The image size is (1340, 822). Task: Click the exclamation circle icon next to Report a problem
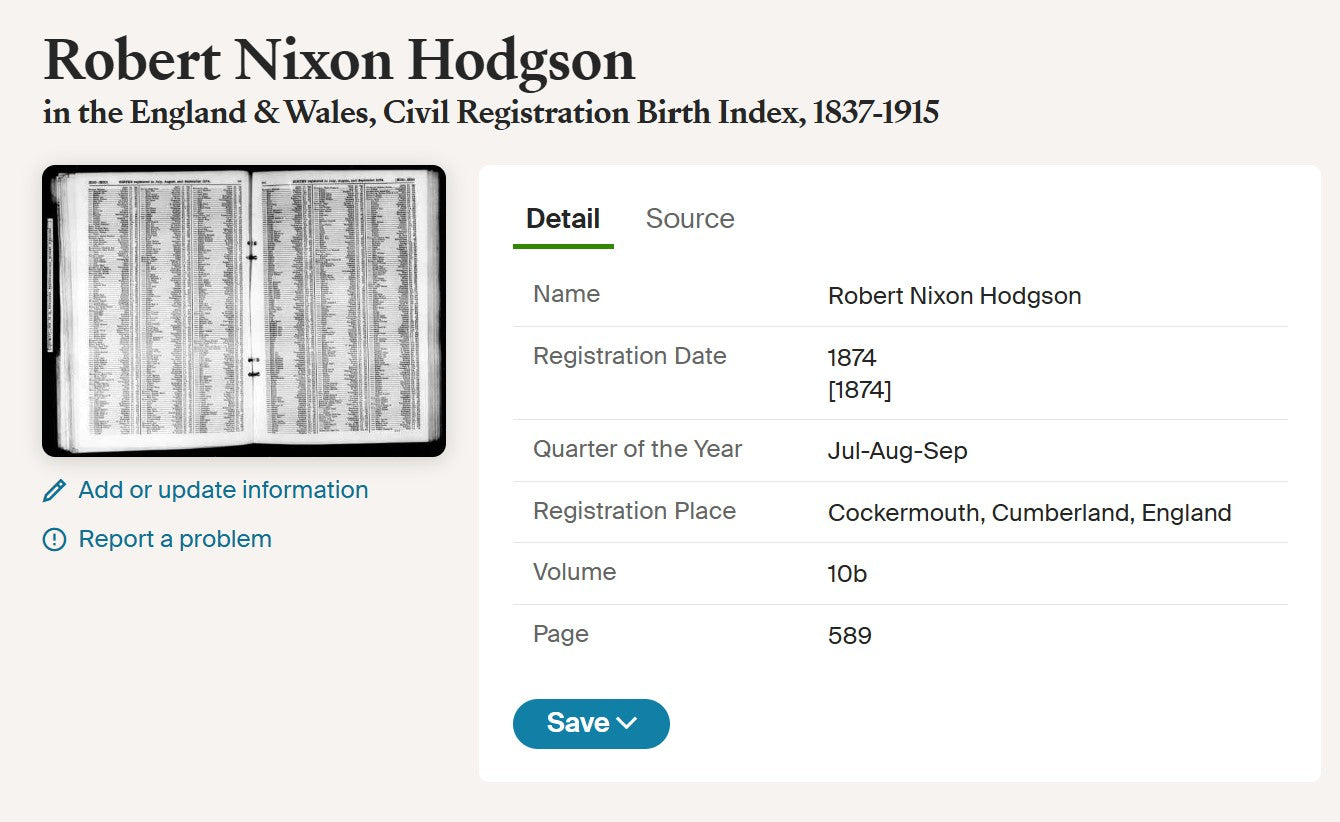[53, 539]
